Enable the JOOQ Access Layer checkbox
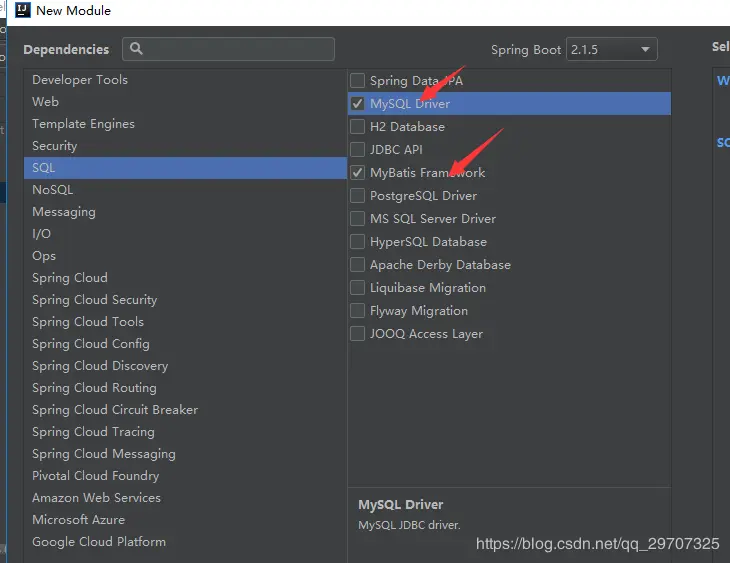The height and width of the screenshot is (563, 730). tap(357, 333)
